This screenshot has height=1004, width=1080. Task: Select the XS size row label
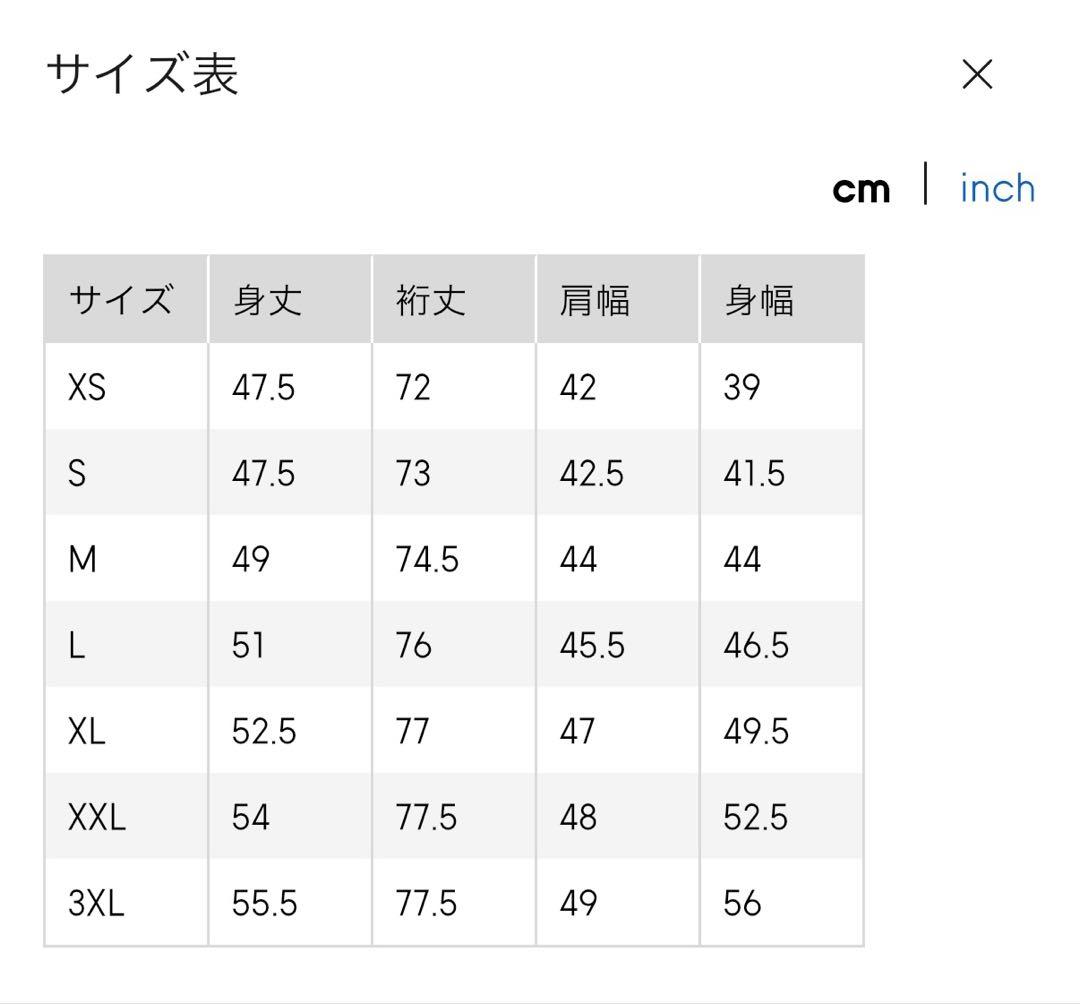[x=87, y=387]
